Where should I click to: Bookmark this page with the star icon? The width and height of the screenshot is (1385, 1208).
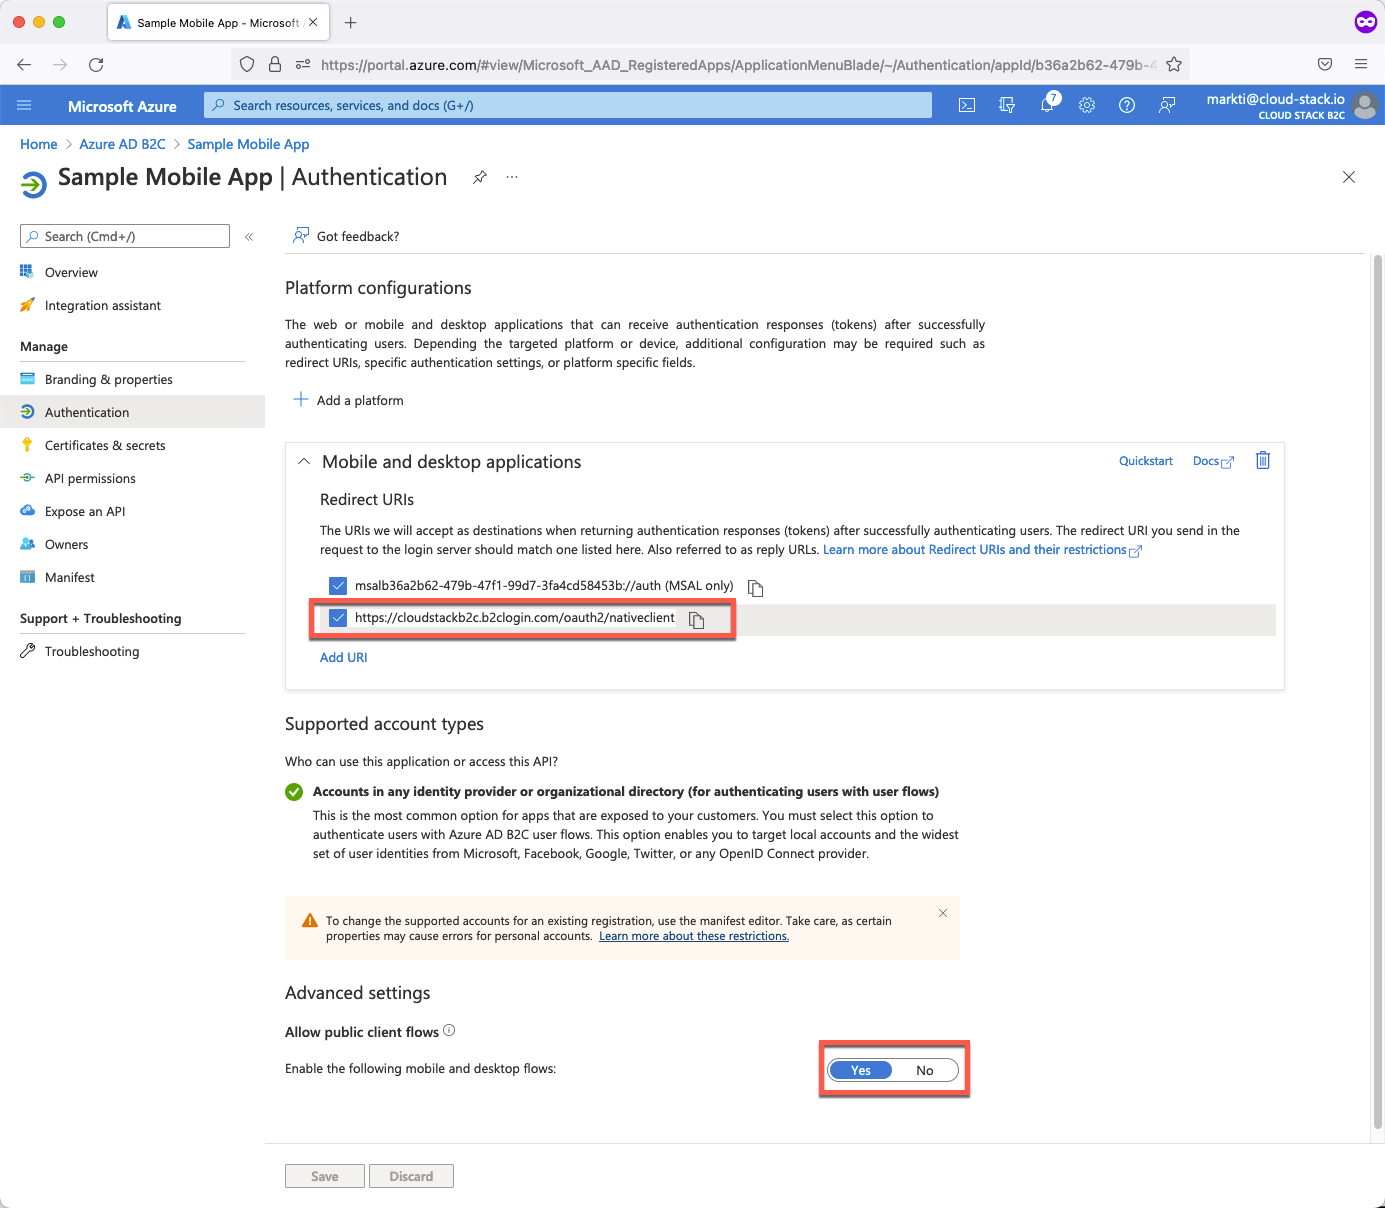[1174, 65]
